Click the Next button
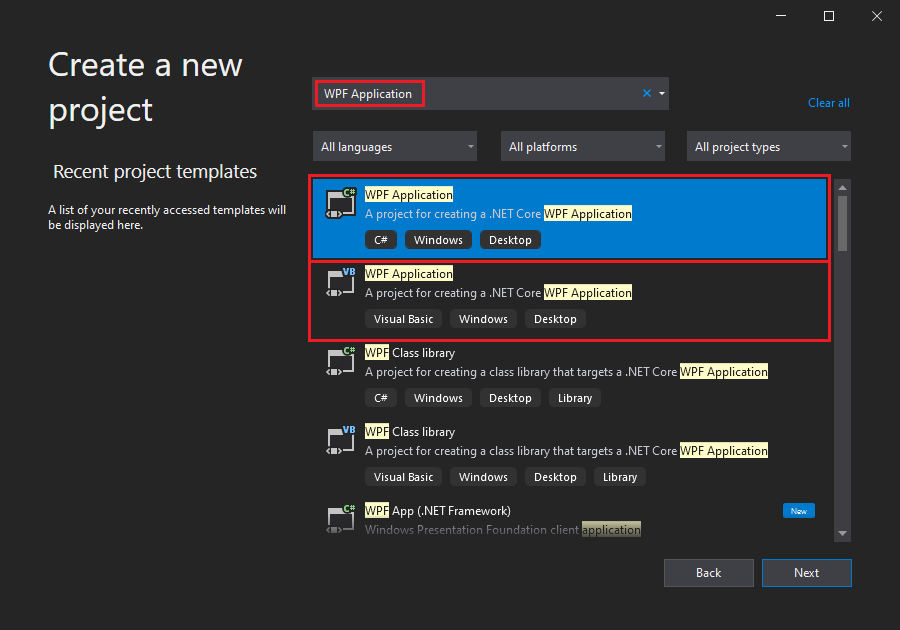 point(806,572)
